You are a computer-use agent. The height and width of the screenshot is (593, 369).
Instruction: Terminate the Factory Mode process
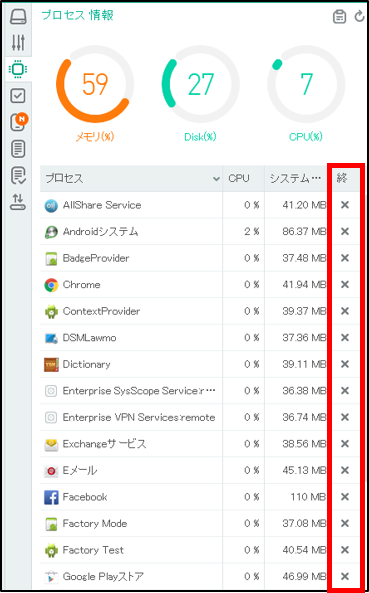[344, 523]
